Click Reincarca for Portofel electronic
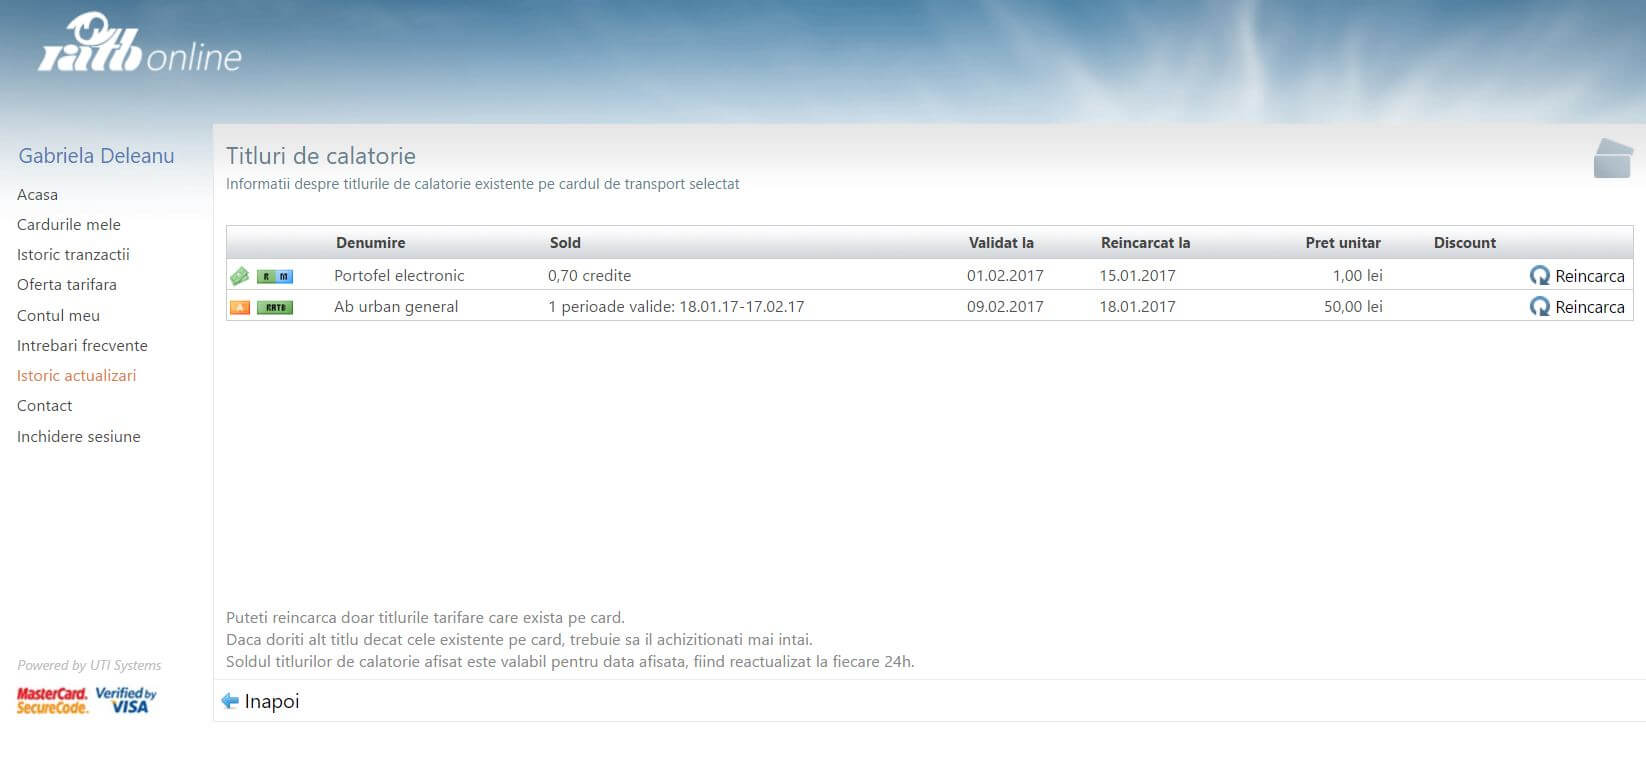1646x762 pixels. pyautogui.click(x=1589, y=276)
